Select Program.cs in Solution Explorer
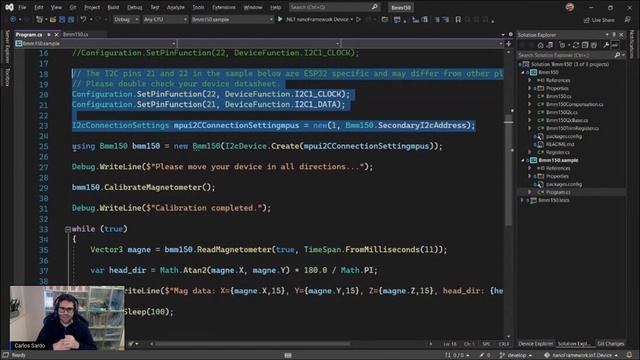This screenshot has width=640, height=360. (558, 192)
